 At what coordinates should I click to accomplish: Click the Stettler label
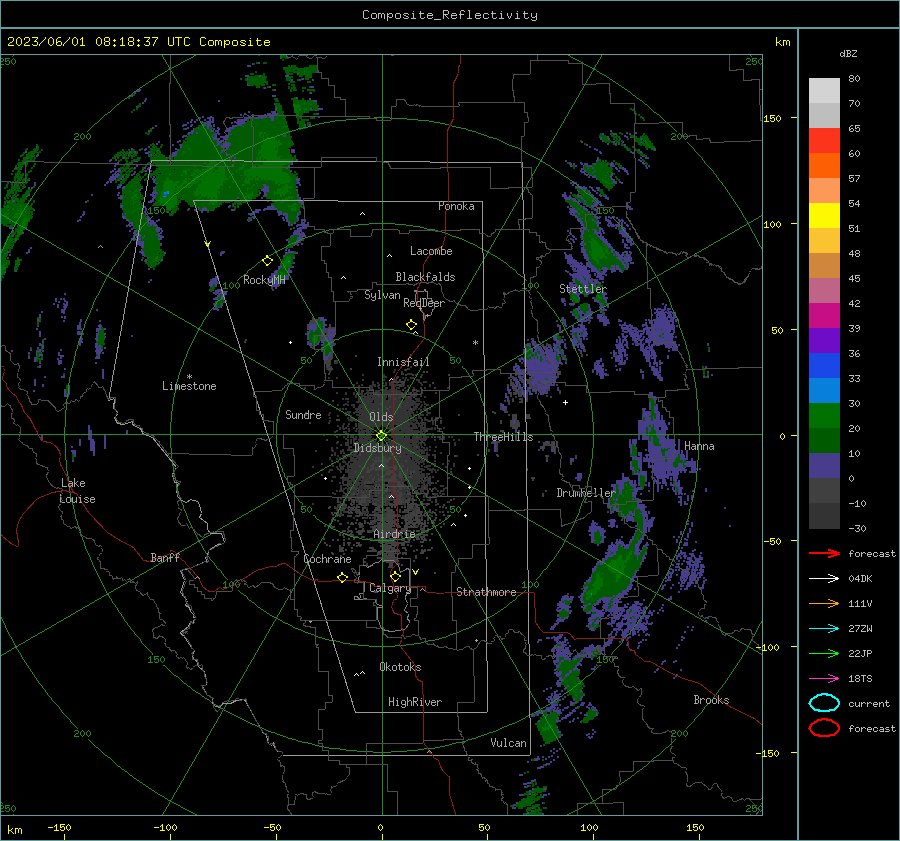pyautogui.click(x=583, y=289)
